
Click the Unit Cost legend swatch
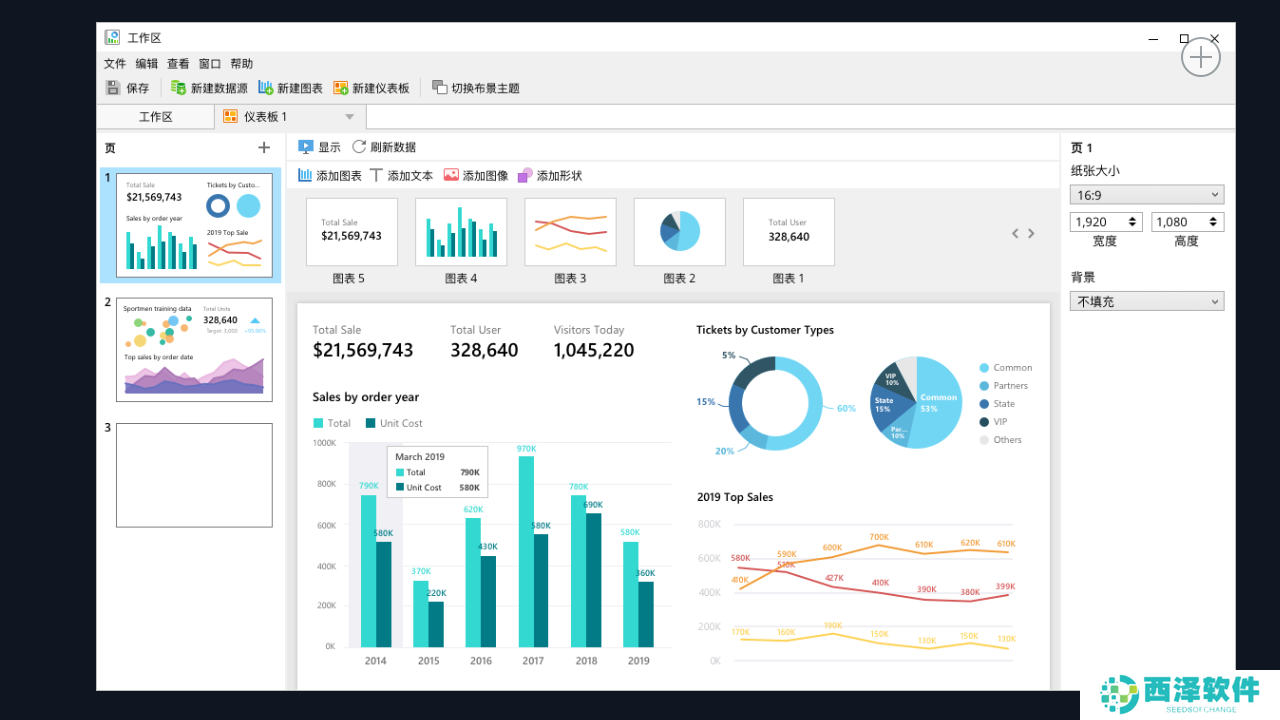(370, 423)
